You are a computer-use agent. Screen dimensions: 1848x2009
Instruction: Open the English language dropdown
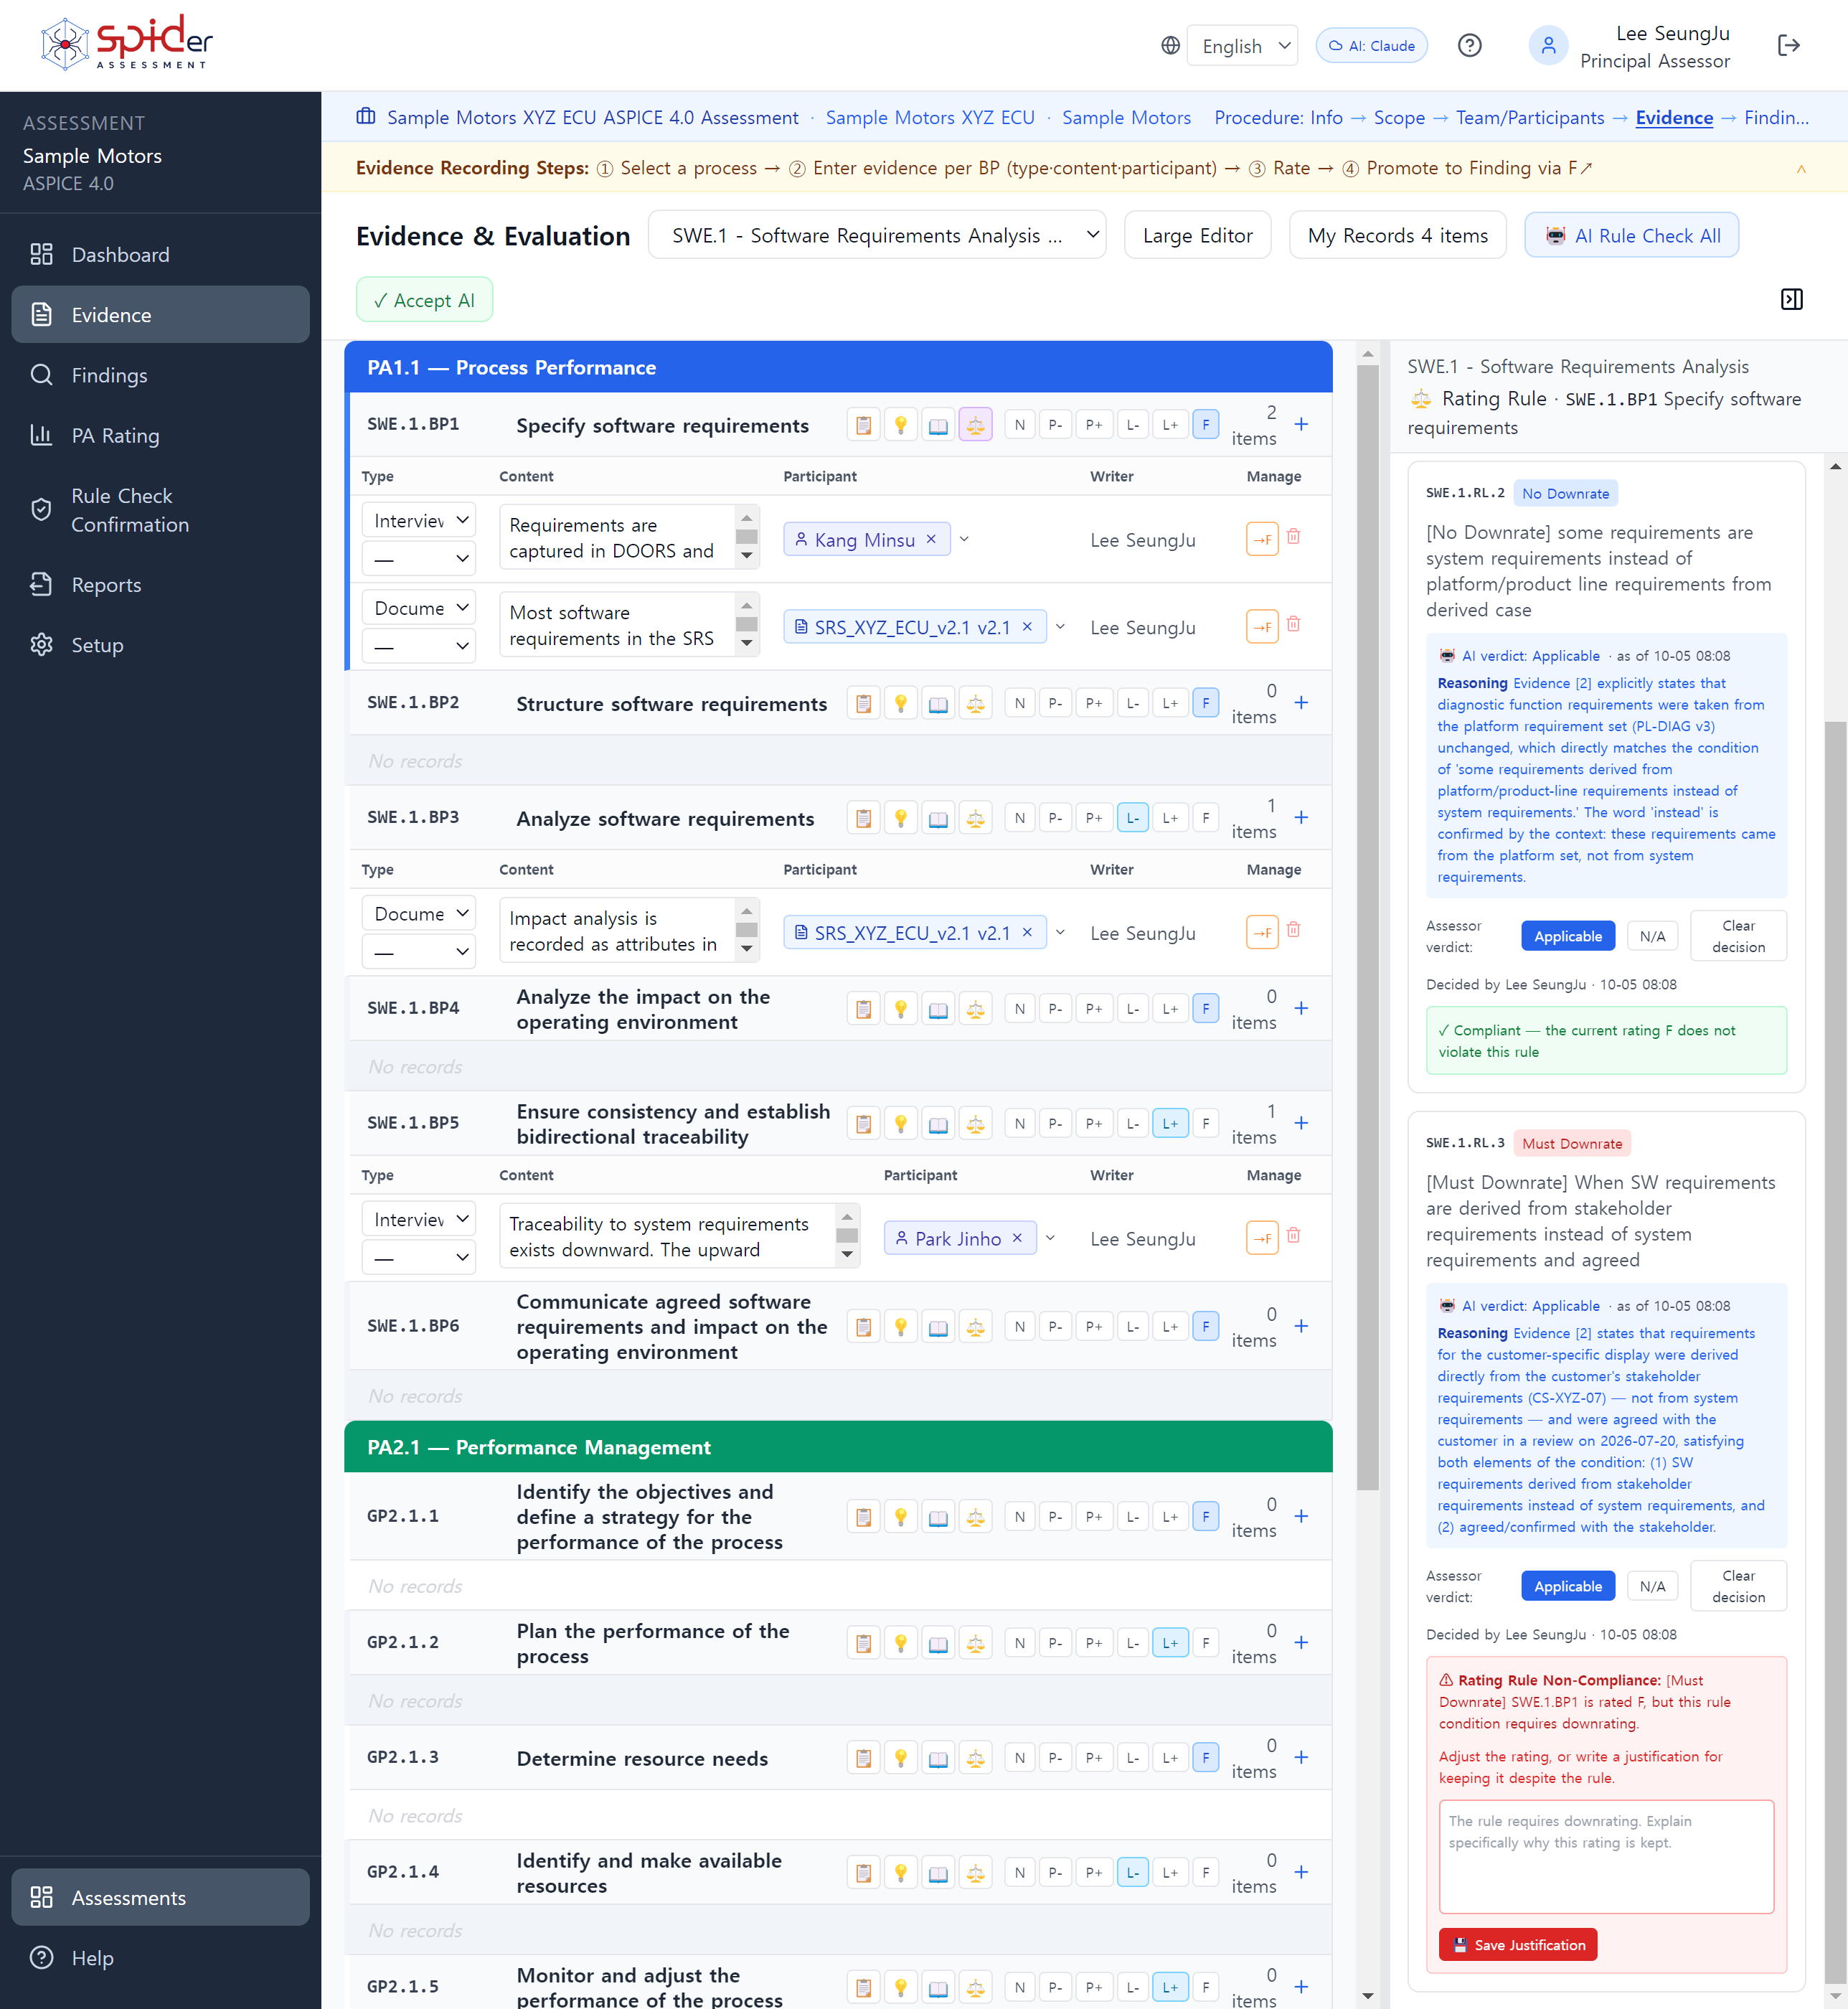1242,45
